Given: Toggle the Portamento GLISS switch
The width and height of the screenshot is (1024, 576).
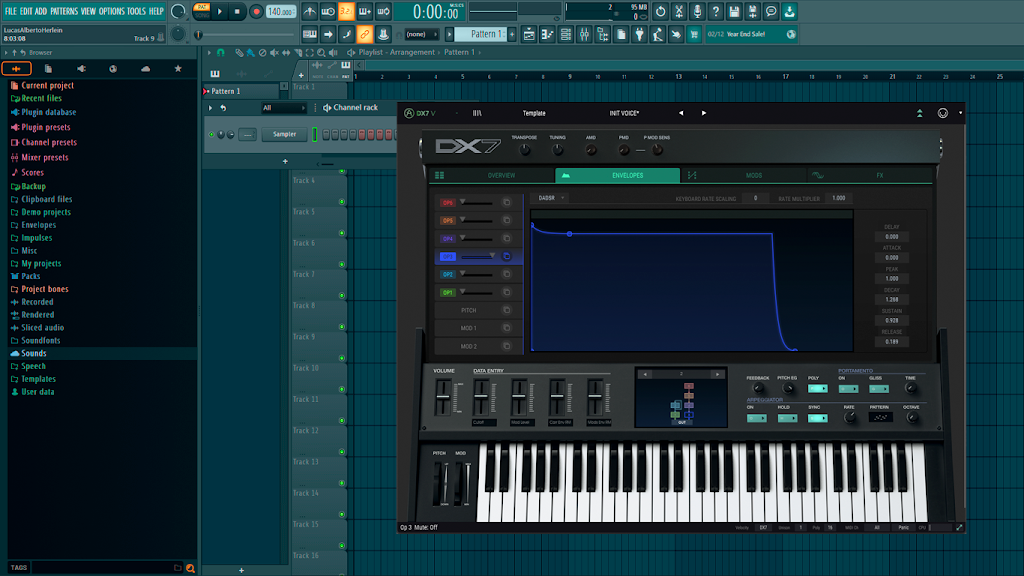Looking at the screenshot, I should click(x=879, y=389).
